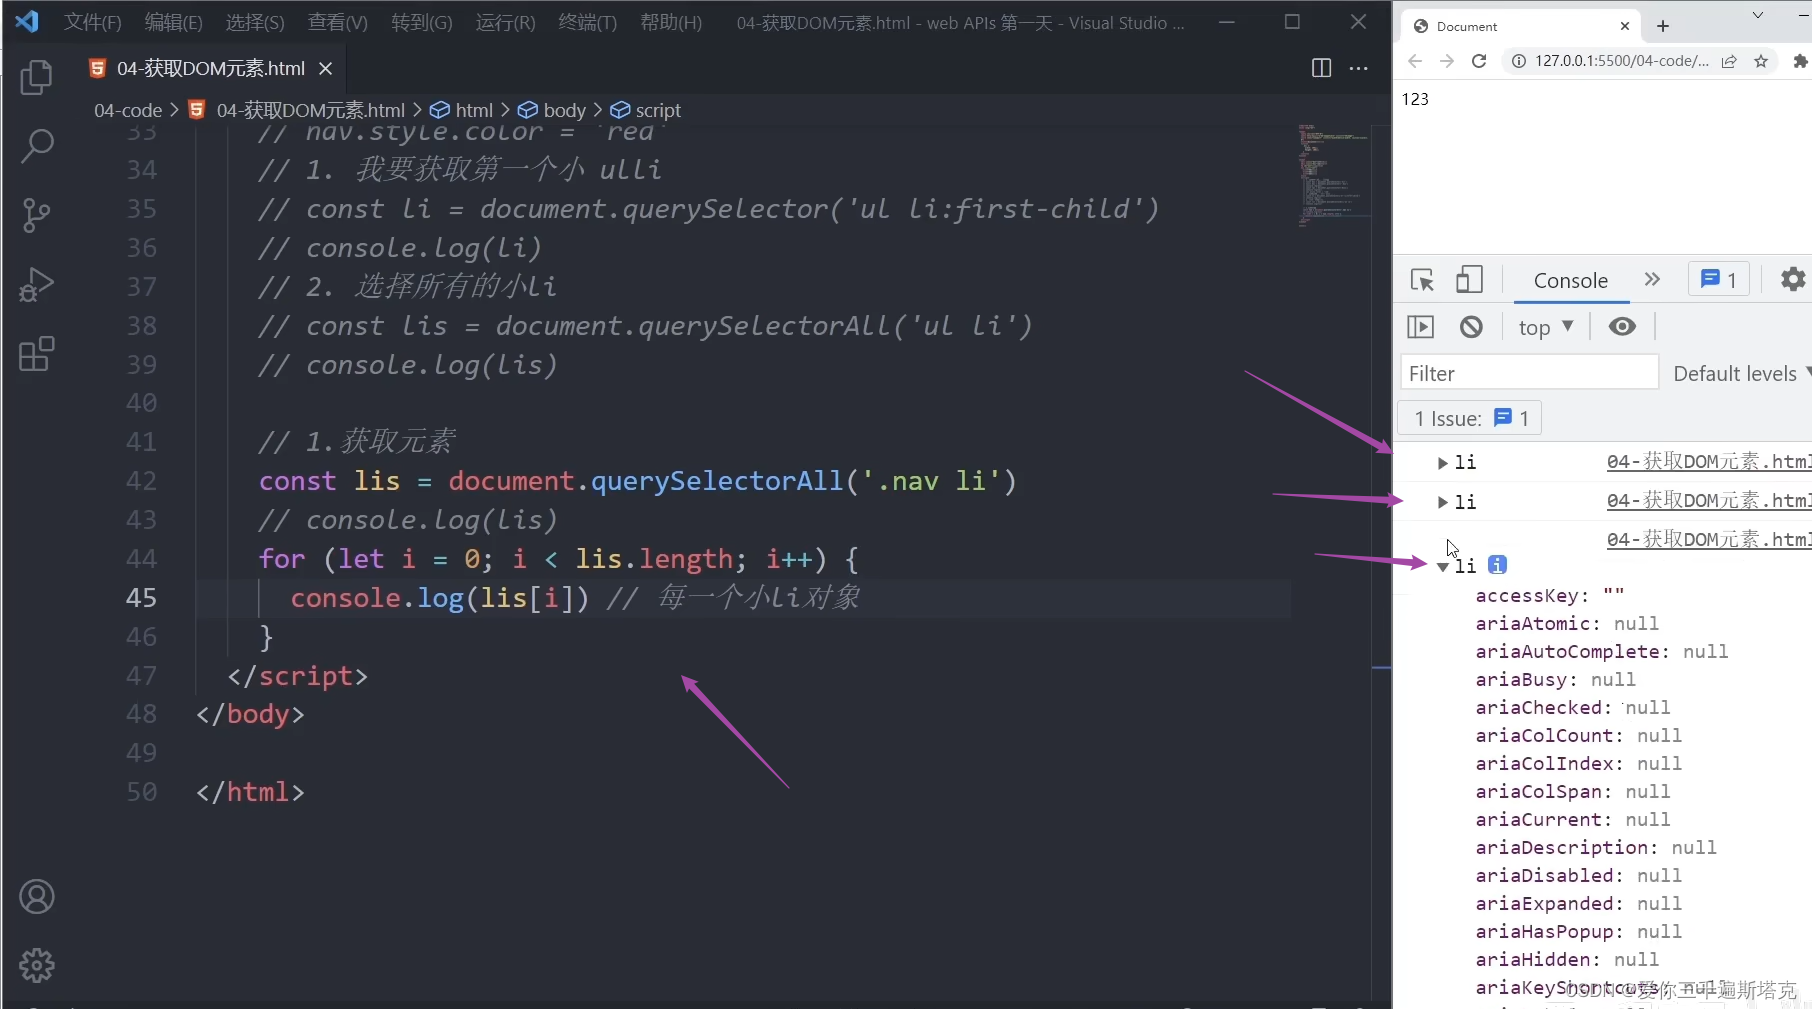This screenshot has height=1009, width=1812.
Task: Open the issues counter badge in the DevTools toolbar
Action: point(1719,279)
